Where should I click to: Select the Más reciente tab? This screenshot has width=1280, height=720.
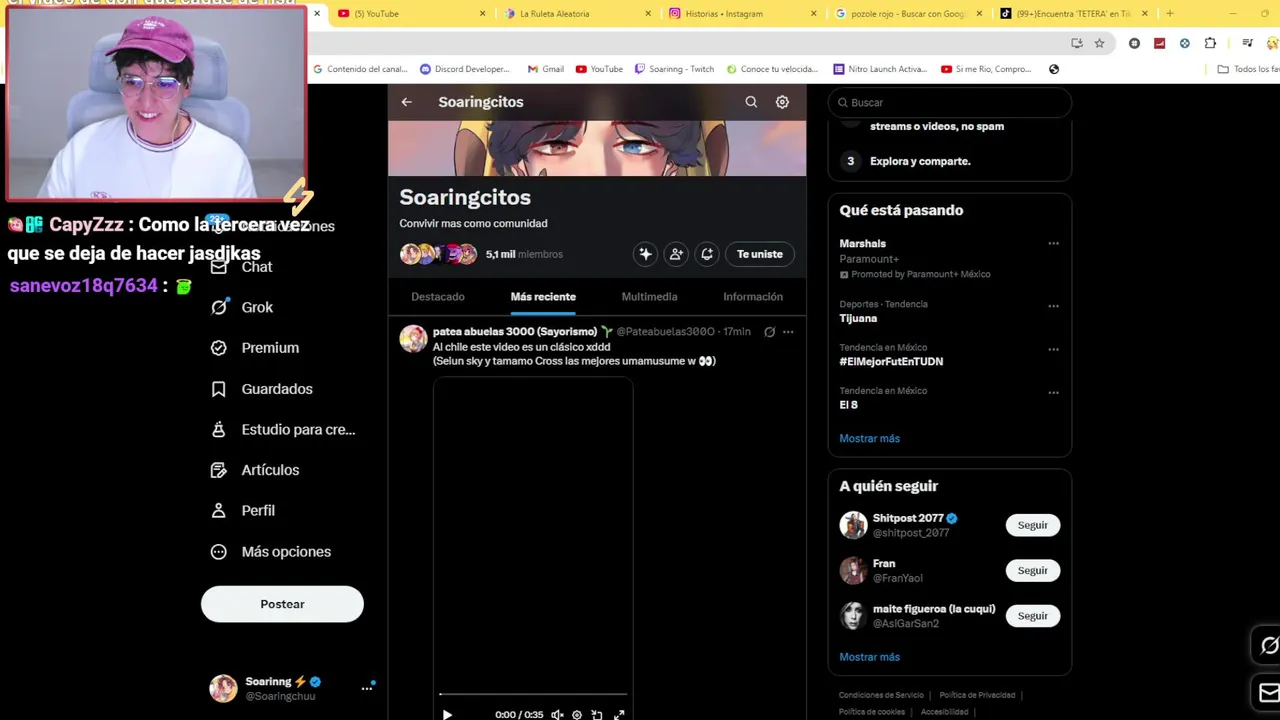tap(543, 297)
